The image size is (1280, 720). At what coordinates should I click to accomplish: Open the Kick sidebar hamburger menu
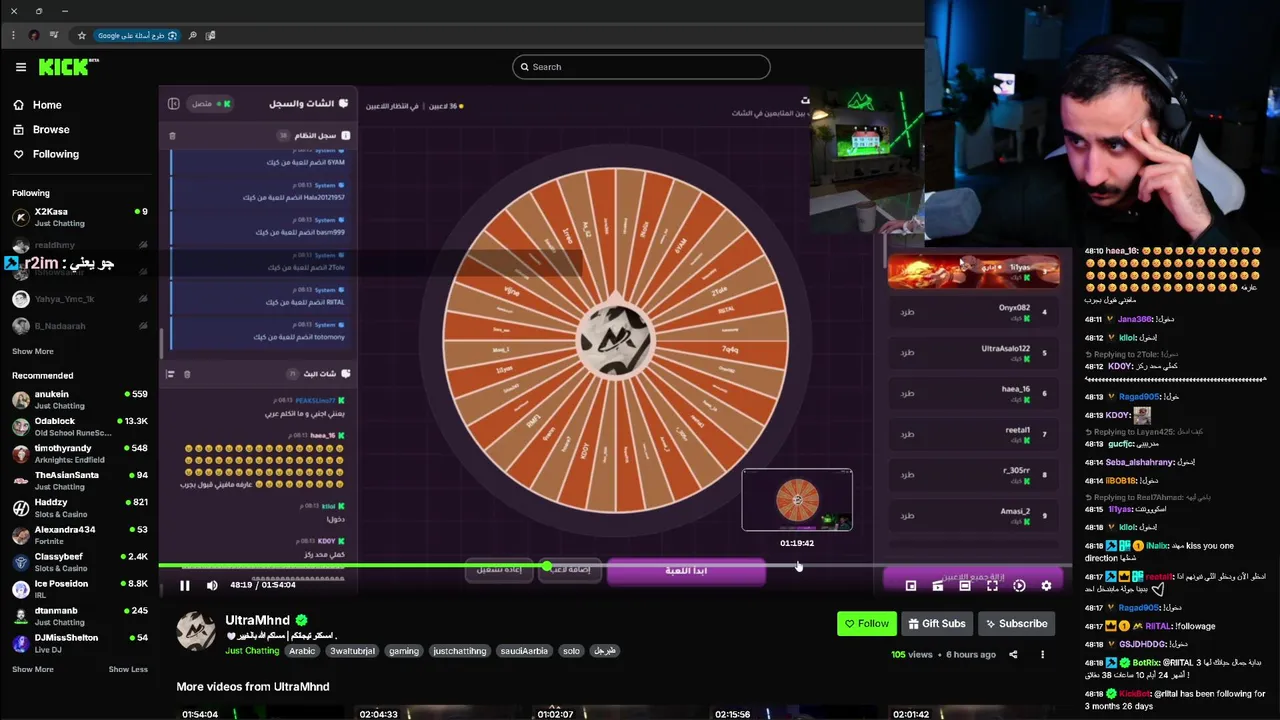pos(21,67)
